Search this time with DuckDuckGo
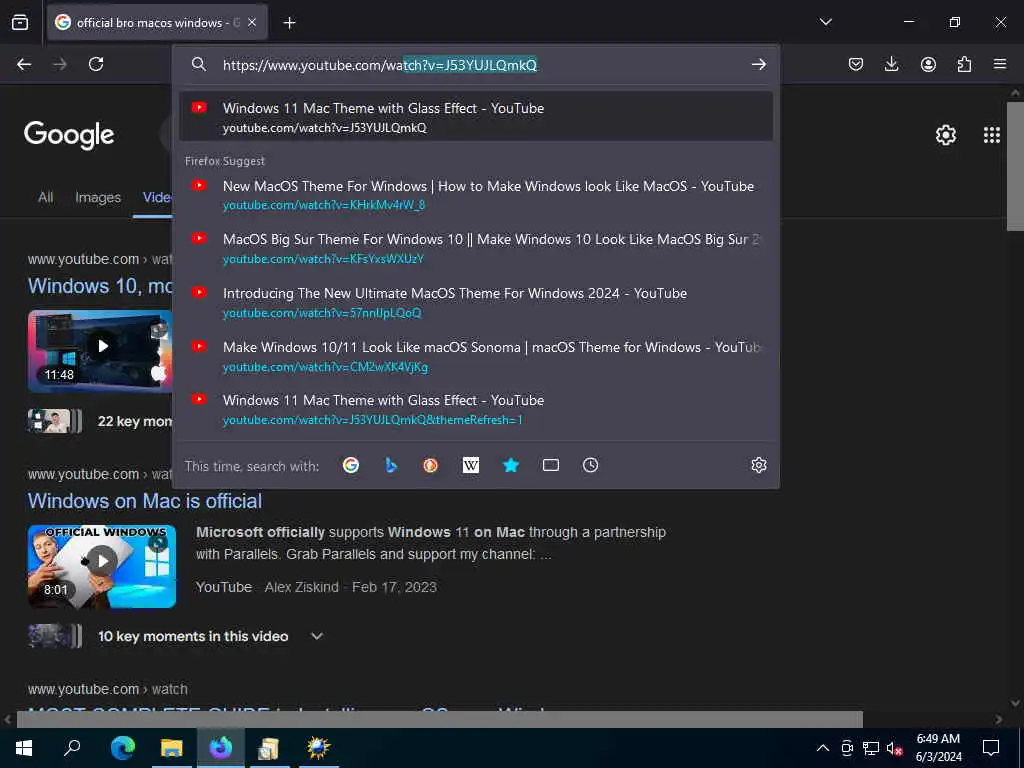This screenshot has width=1024, height=768. point(430,465)
